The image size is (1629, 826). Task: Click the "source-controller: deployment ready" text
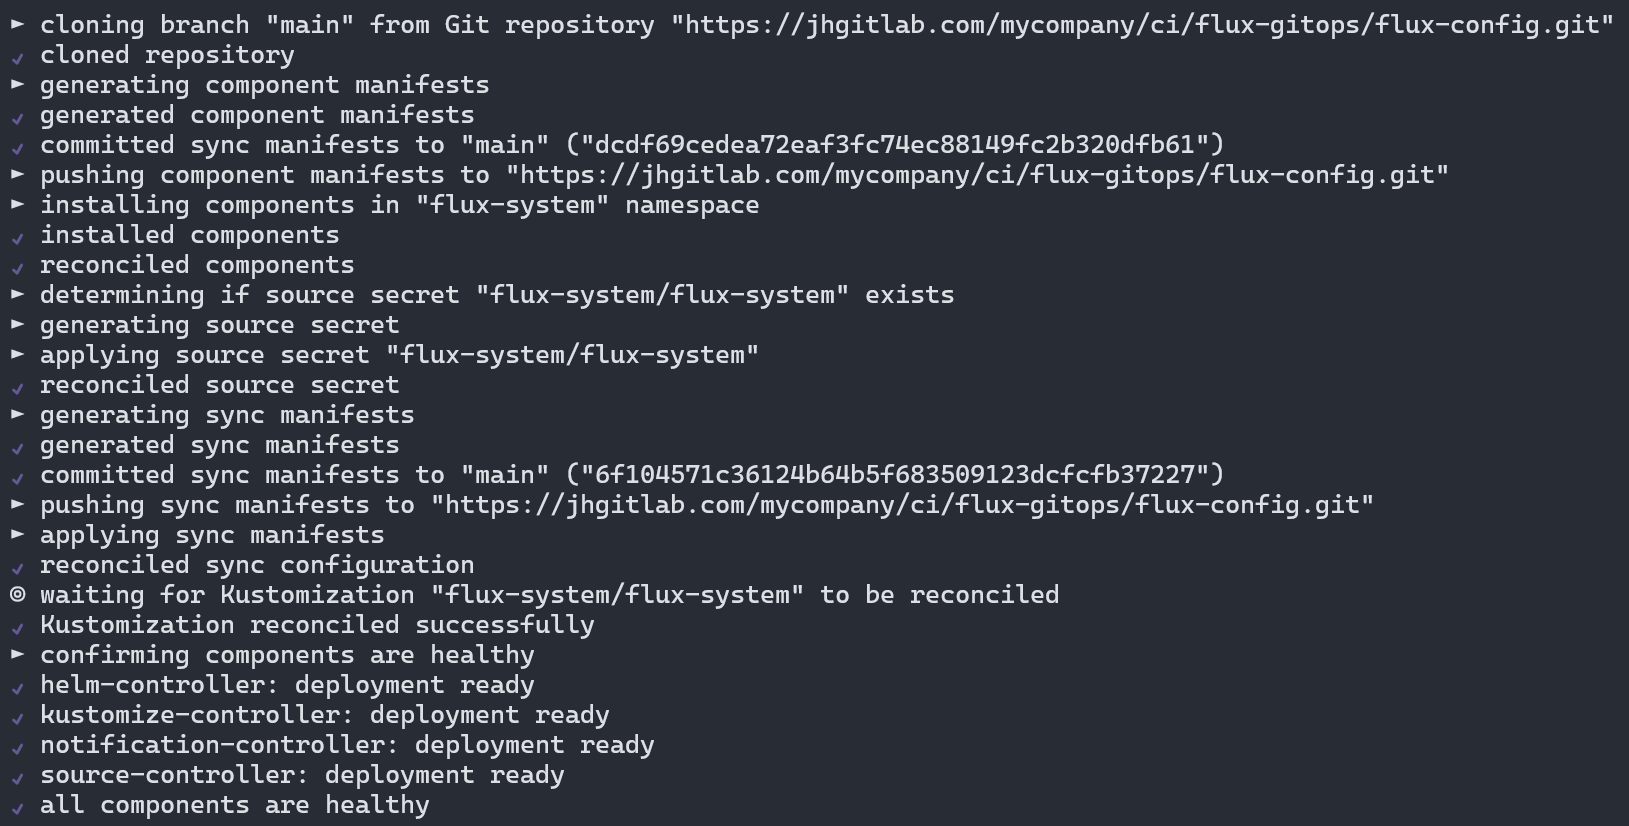point(302,775)
